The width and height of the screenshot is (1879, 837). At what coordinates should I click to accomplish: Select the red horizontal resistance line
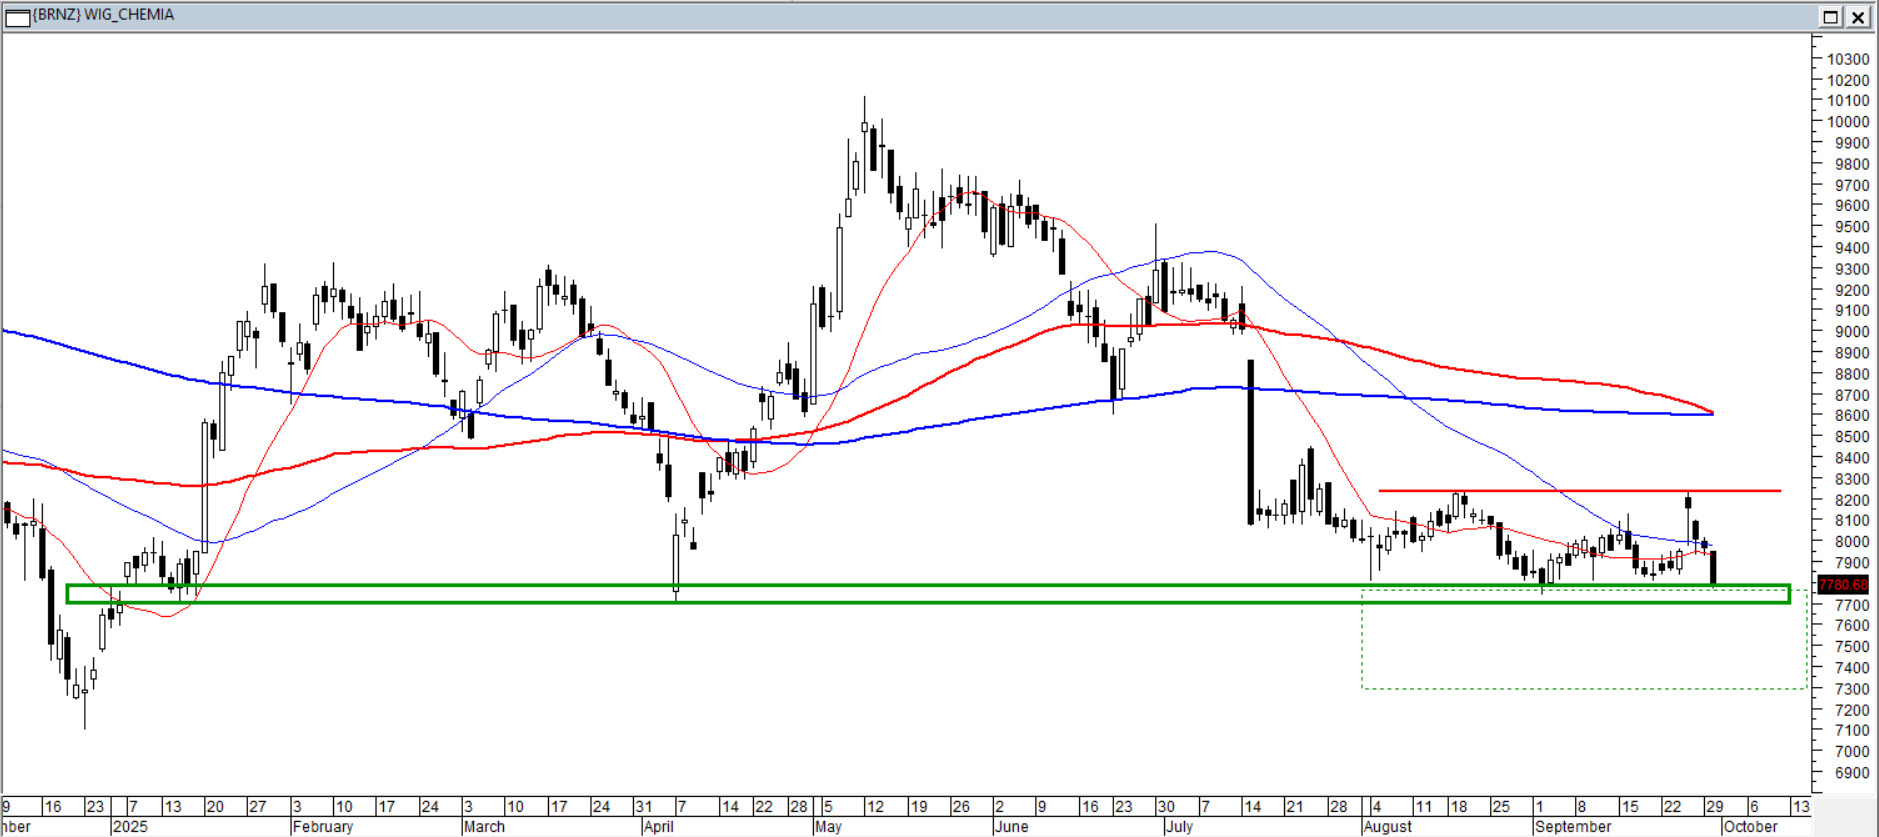click(x=1580, y=491)
